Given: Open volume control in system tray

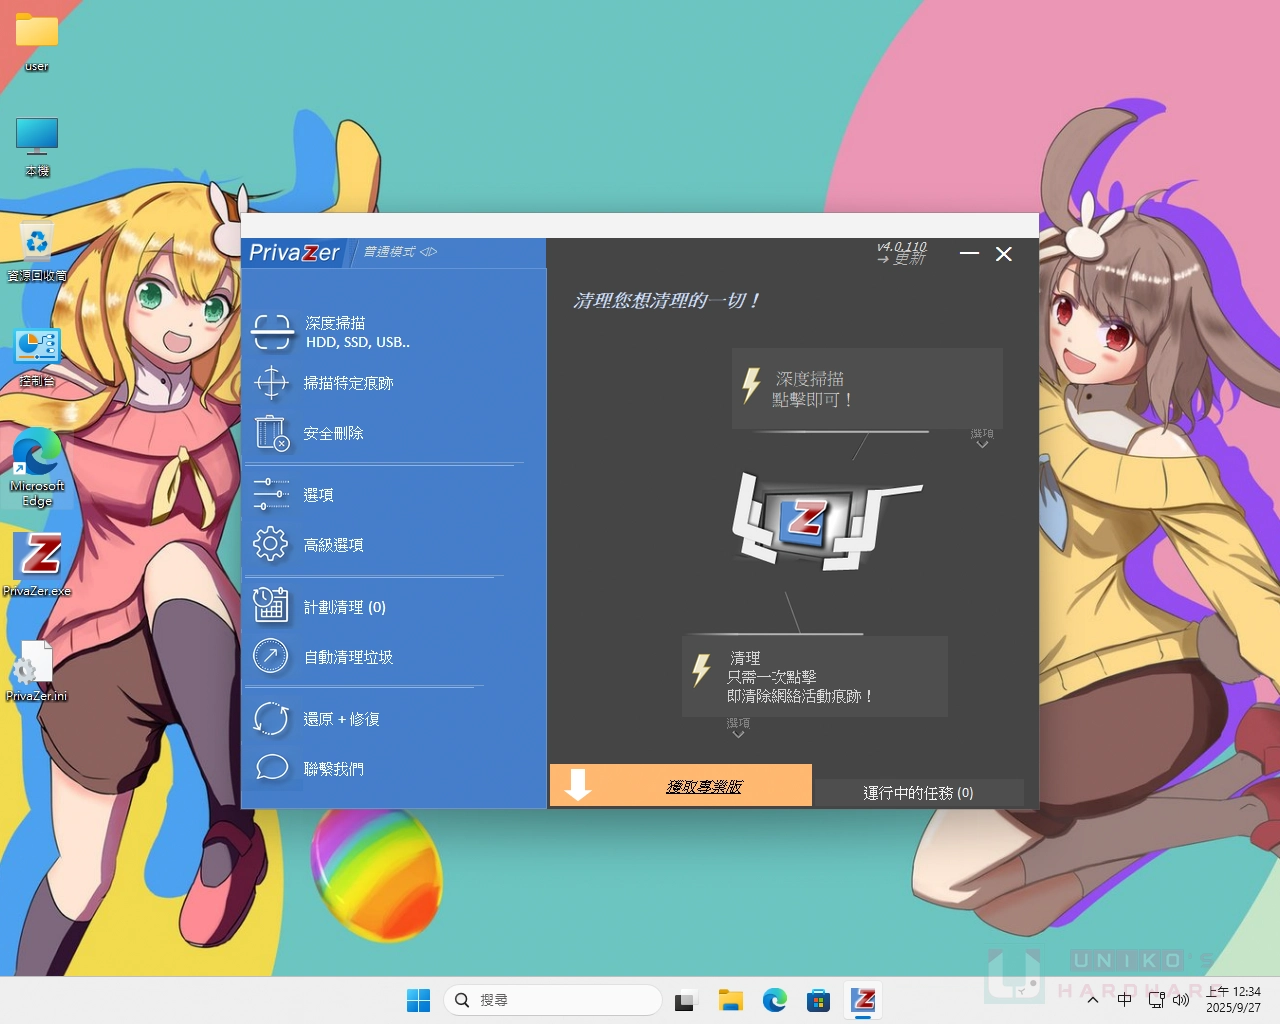Looking at the screenshot, I should [1181, 1000].
